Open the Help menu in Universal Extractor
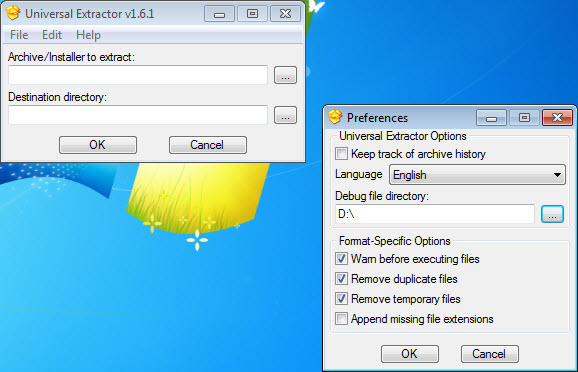This screenshot has height=372, width=578. 88,35
